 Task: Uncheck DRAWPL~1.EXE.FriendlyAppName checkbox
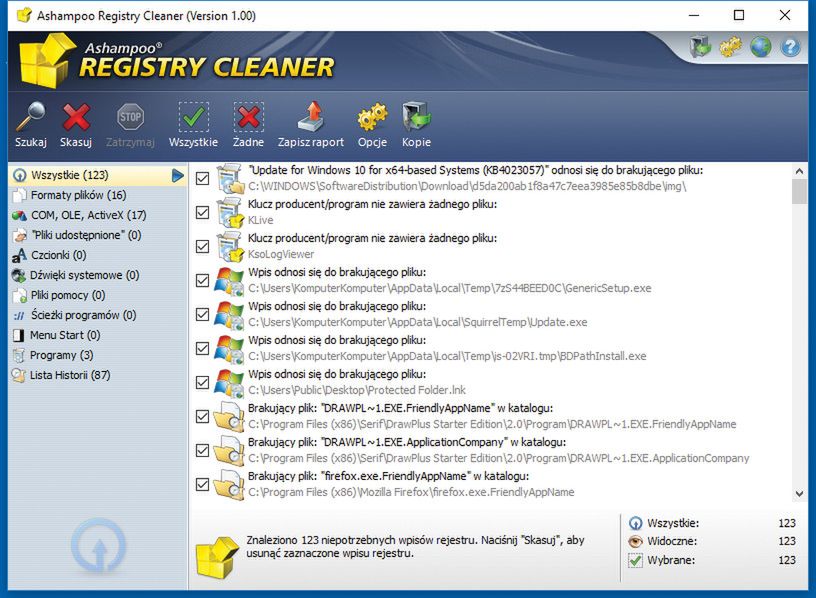[x=202, y=416]
